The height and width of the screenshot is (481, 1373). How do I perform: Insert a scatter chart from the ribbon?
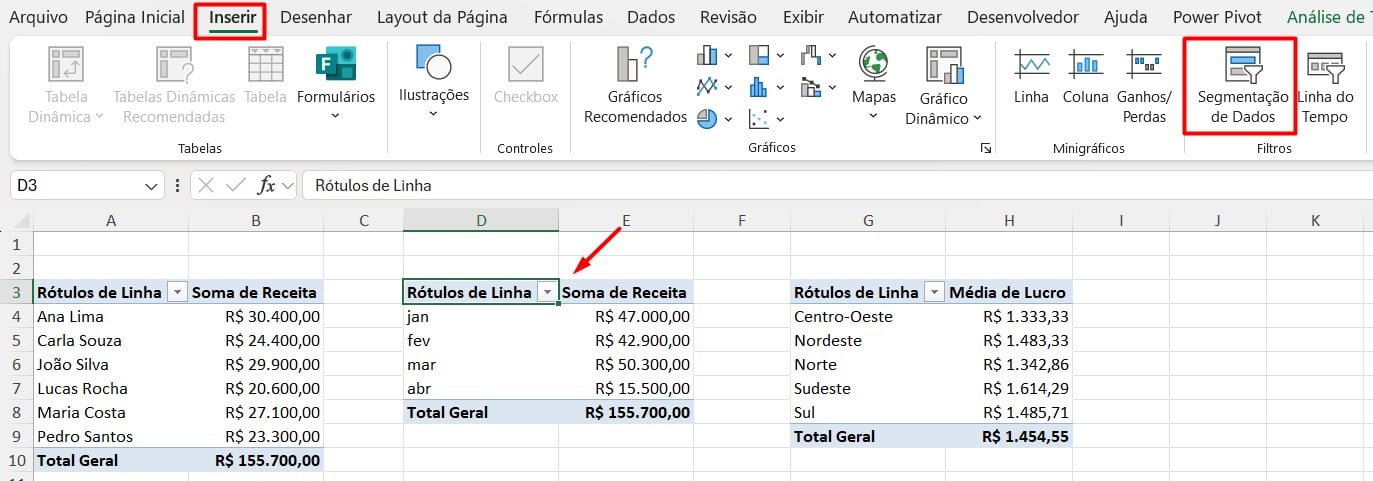tap(759, 119)
